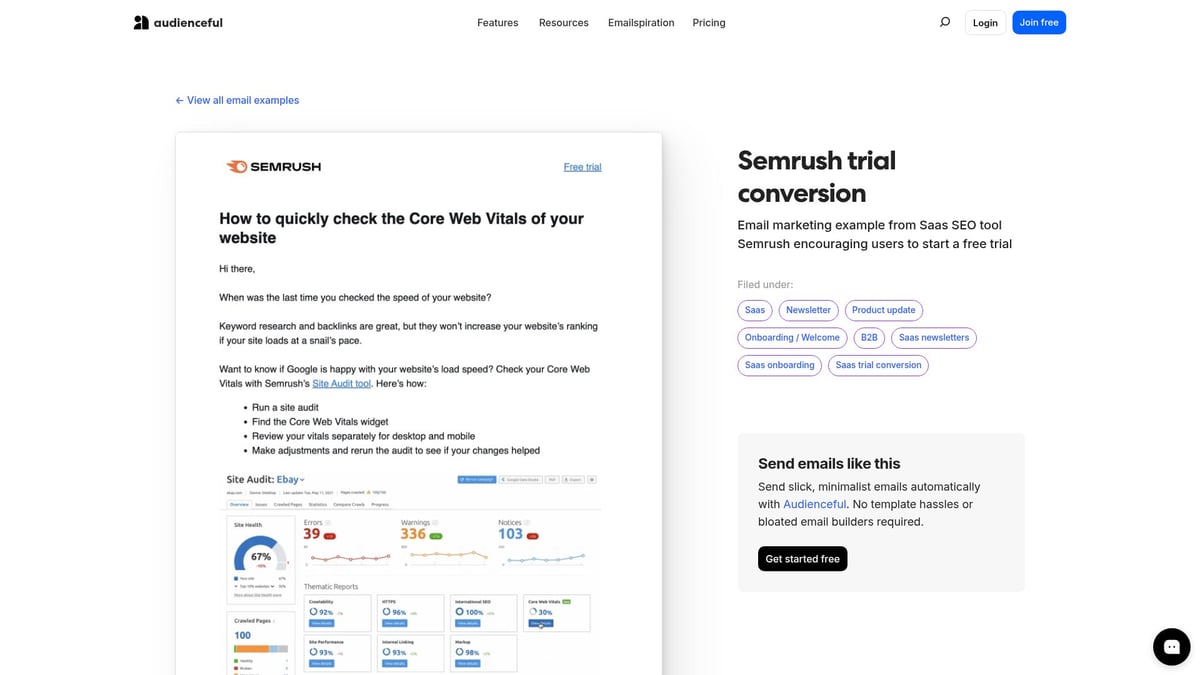This screenshot has height=675, width=1200.
Task: Open Emailspiration in the top navigation
Action: point(641,22)
